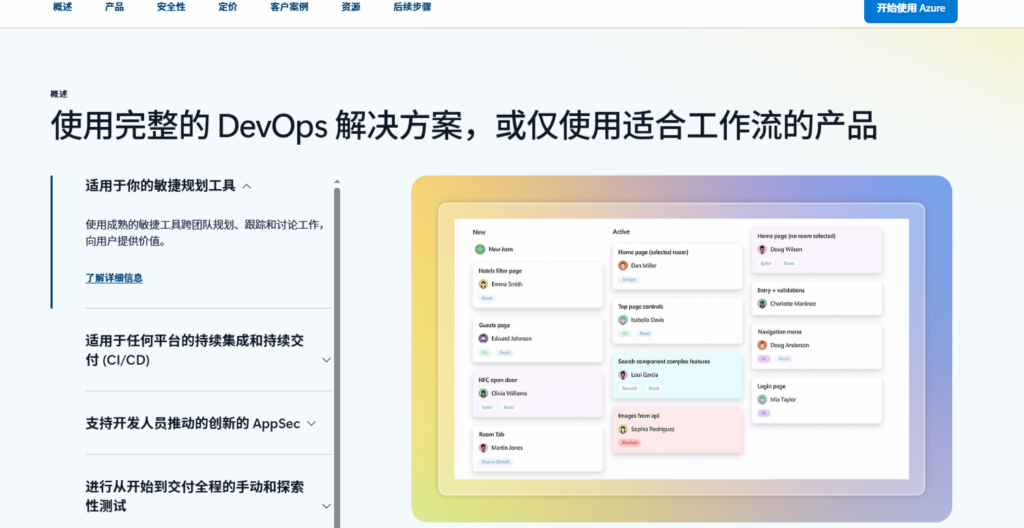Viewport: 1024px width, 528px height.
Task: Jump to the 后续步骤 tab
Action: [x=412, y=7]
